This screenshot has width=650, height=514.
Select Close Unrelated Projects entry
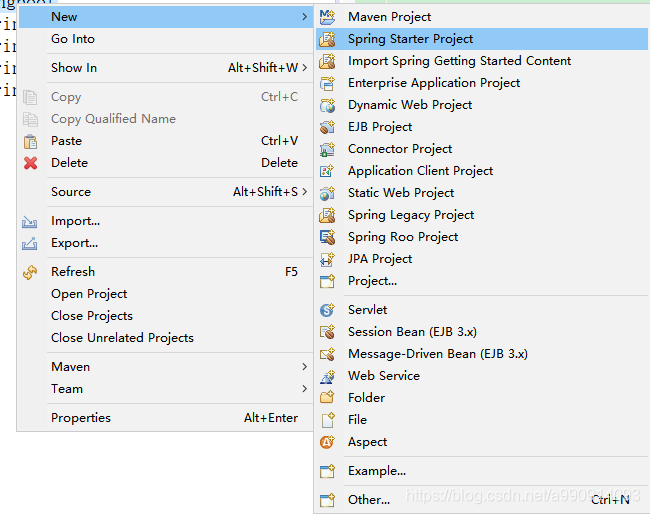pos(165,338)
